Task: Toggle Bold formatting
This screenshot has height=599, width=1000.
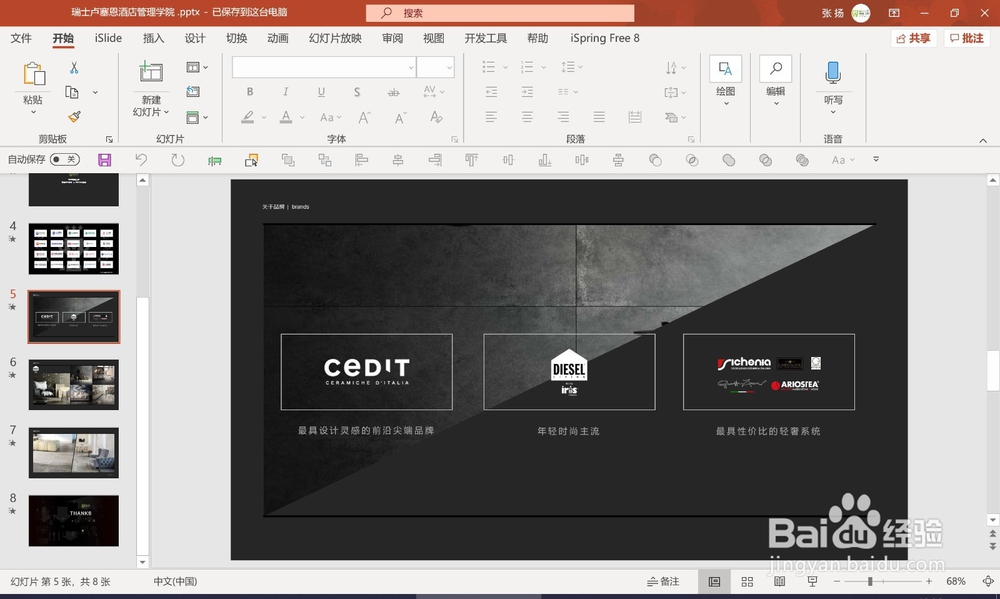Action: [x=250, y=92]
